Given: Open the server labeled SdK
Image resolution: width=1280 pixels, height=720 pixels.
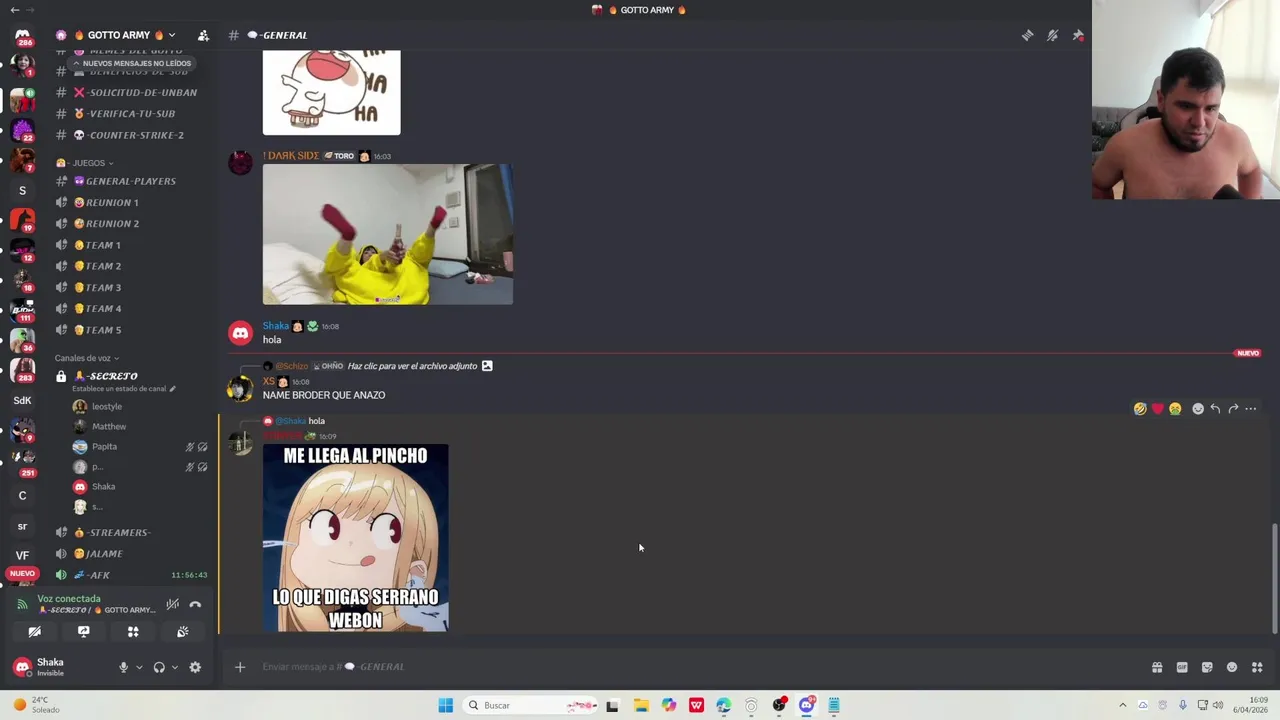Looking at the screenshot, I should pyautogui.click(x=22, y=400).
